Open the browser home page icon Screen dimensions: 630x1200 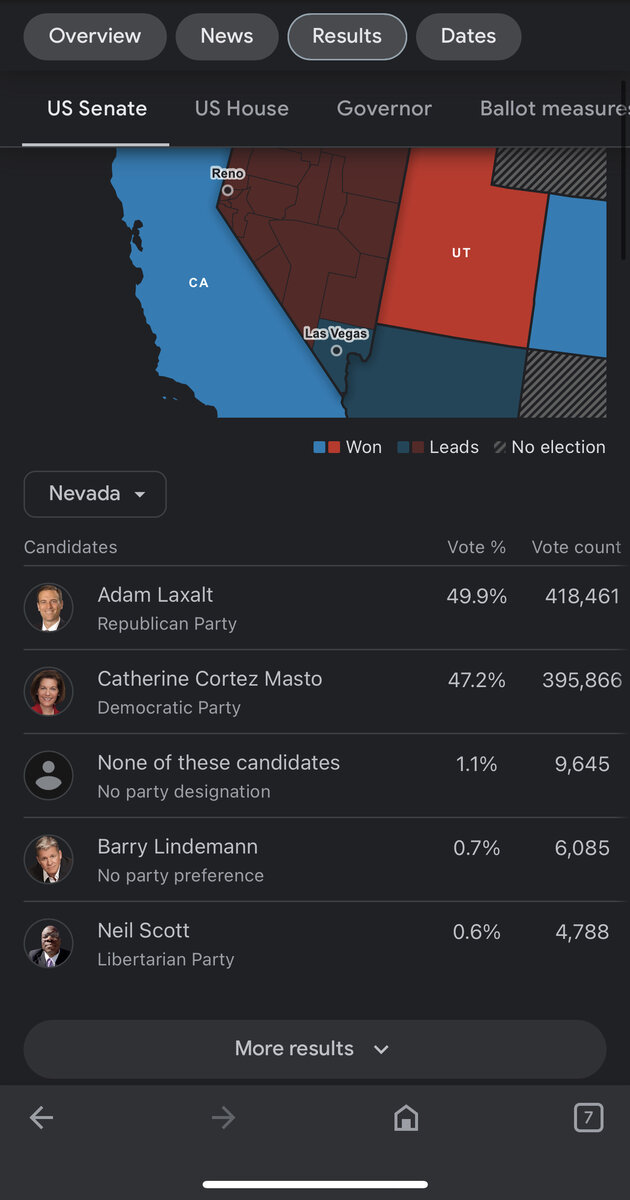[406, 1118]
